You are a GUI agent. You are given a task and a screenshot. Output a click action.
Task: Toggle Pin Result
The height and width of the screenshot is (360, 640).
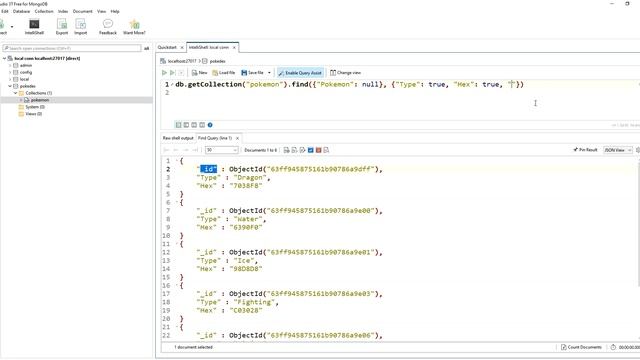585,150
